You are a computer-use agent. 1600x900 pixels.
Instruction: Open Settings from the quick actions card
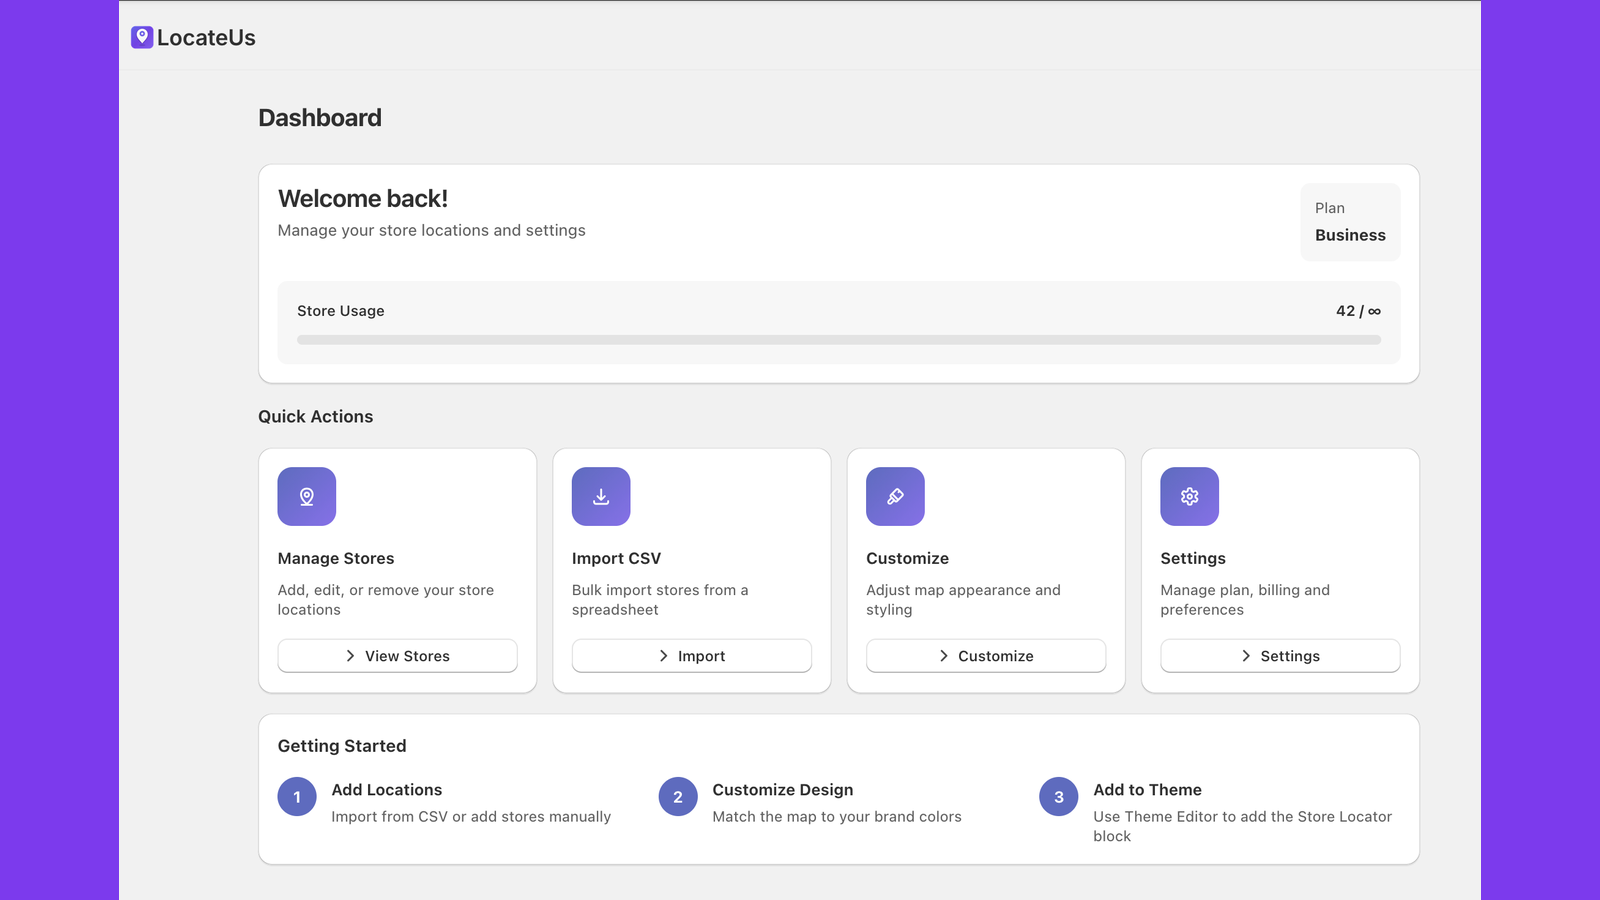pyautogui.click(x=1280, y=656)
